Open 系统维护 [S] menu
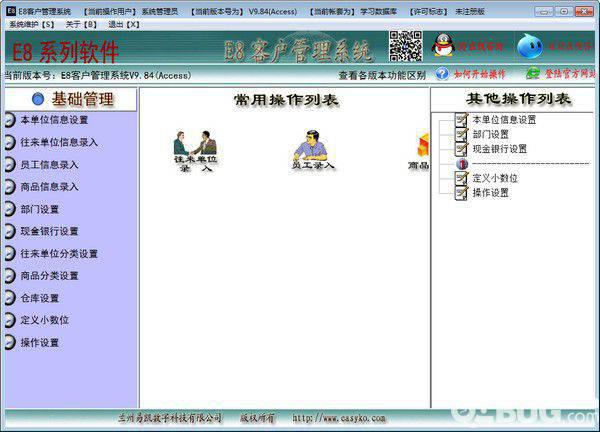The height and width of the screenshot is (432, 600). pyautogui.click(x=31, y=24)
